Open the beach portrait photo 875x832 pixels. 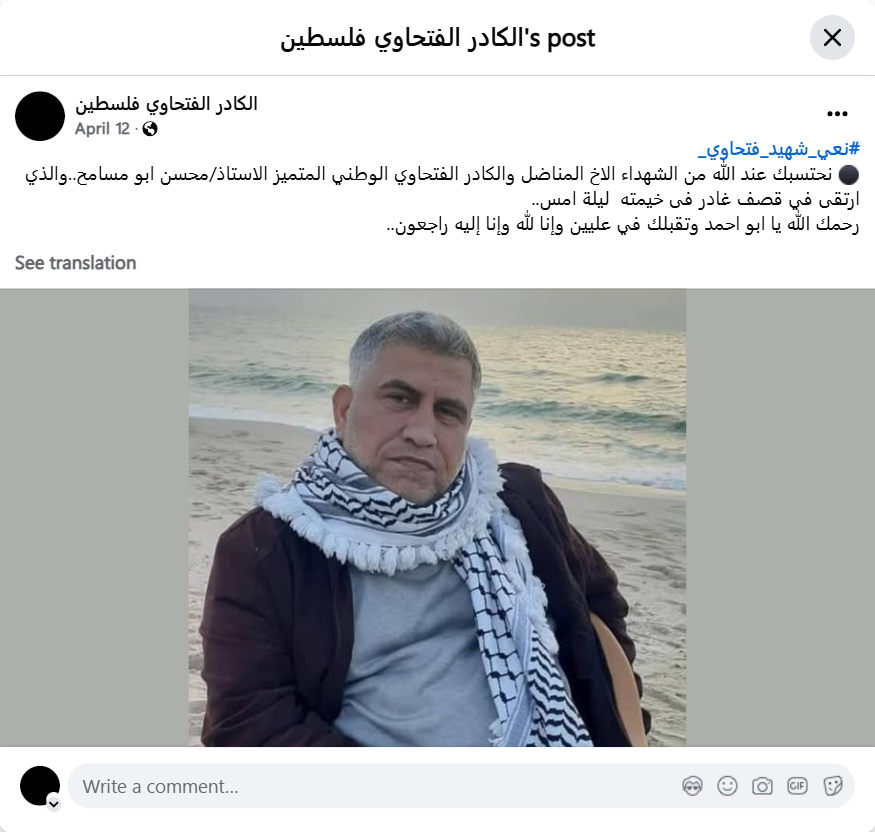437,517
